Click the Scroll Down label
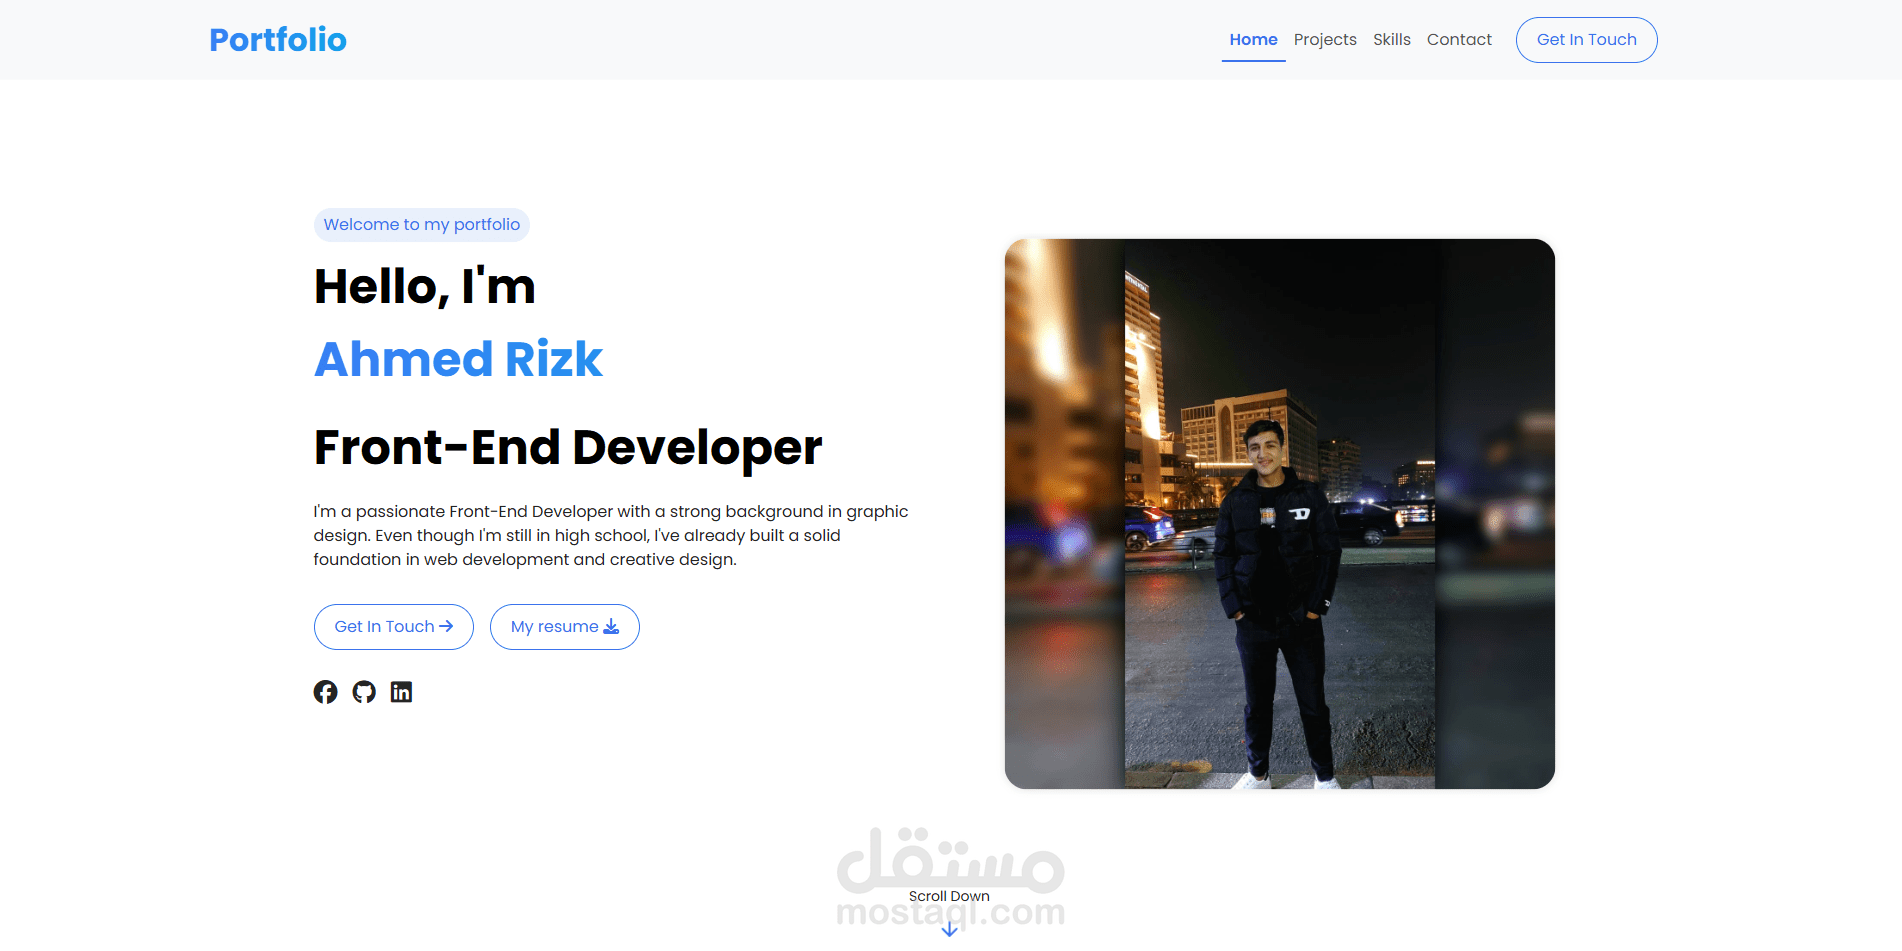This screenshot has height=951, width=1902. point(947,896)
